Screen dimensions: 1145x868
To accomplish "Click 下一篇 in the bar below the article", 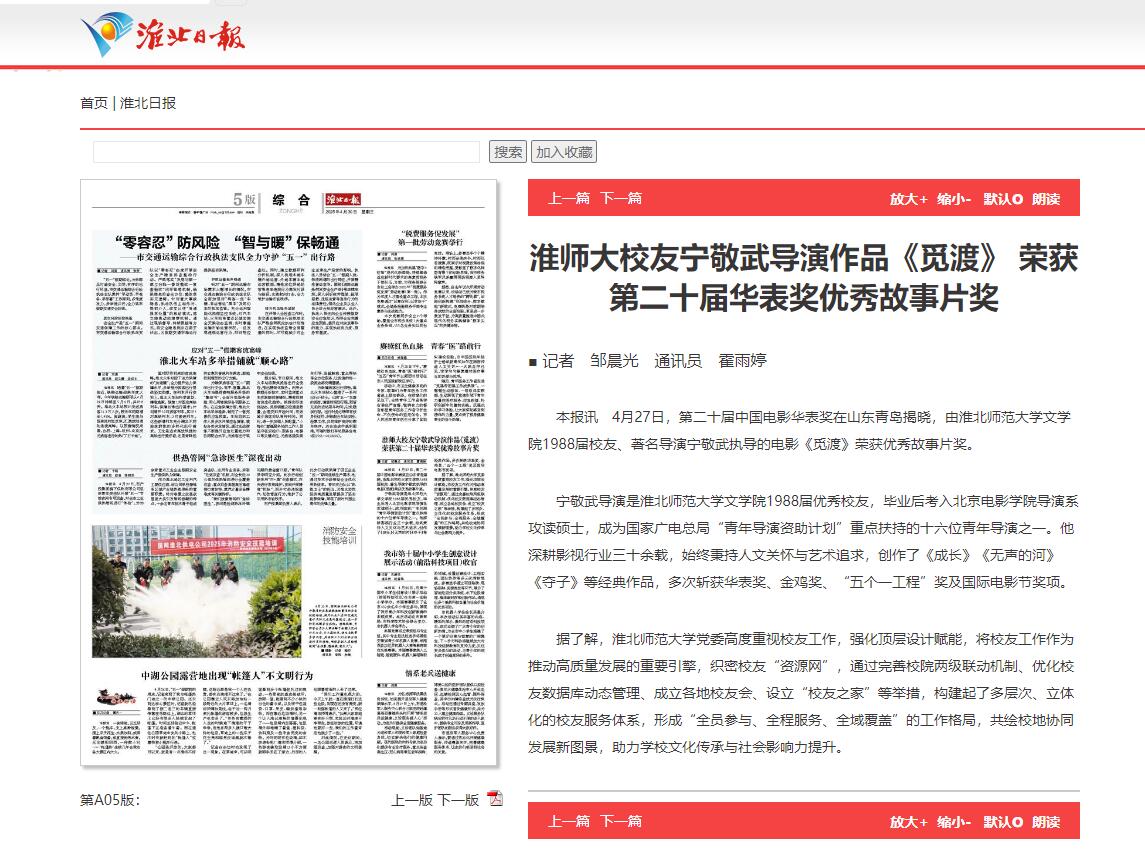I will [620, 821].
